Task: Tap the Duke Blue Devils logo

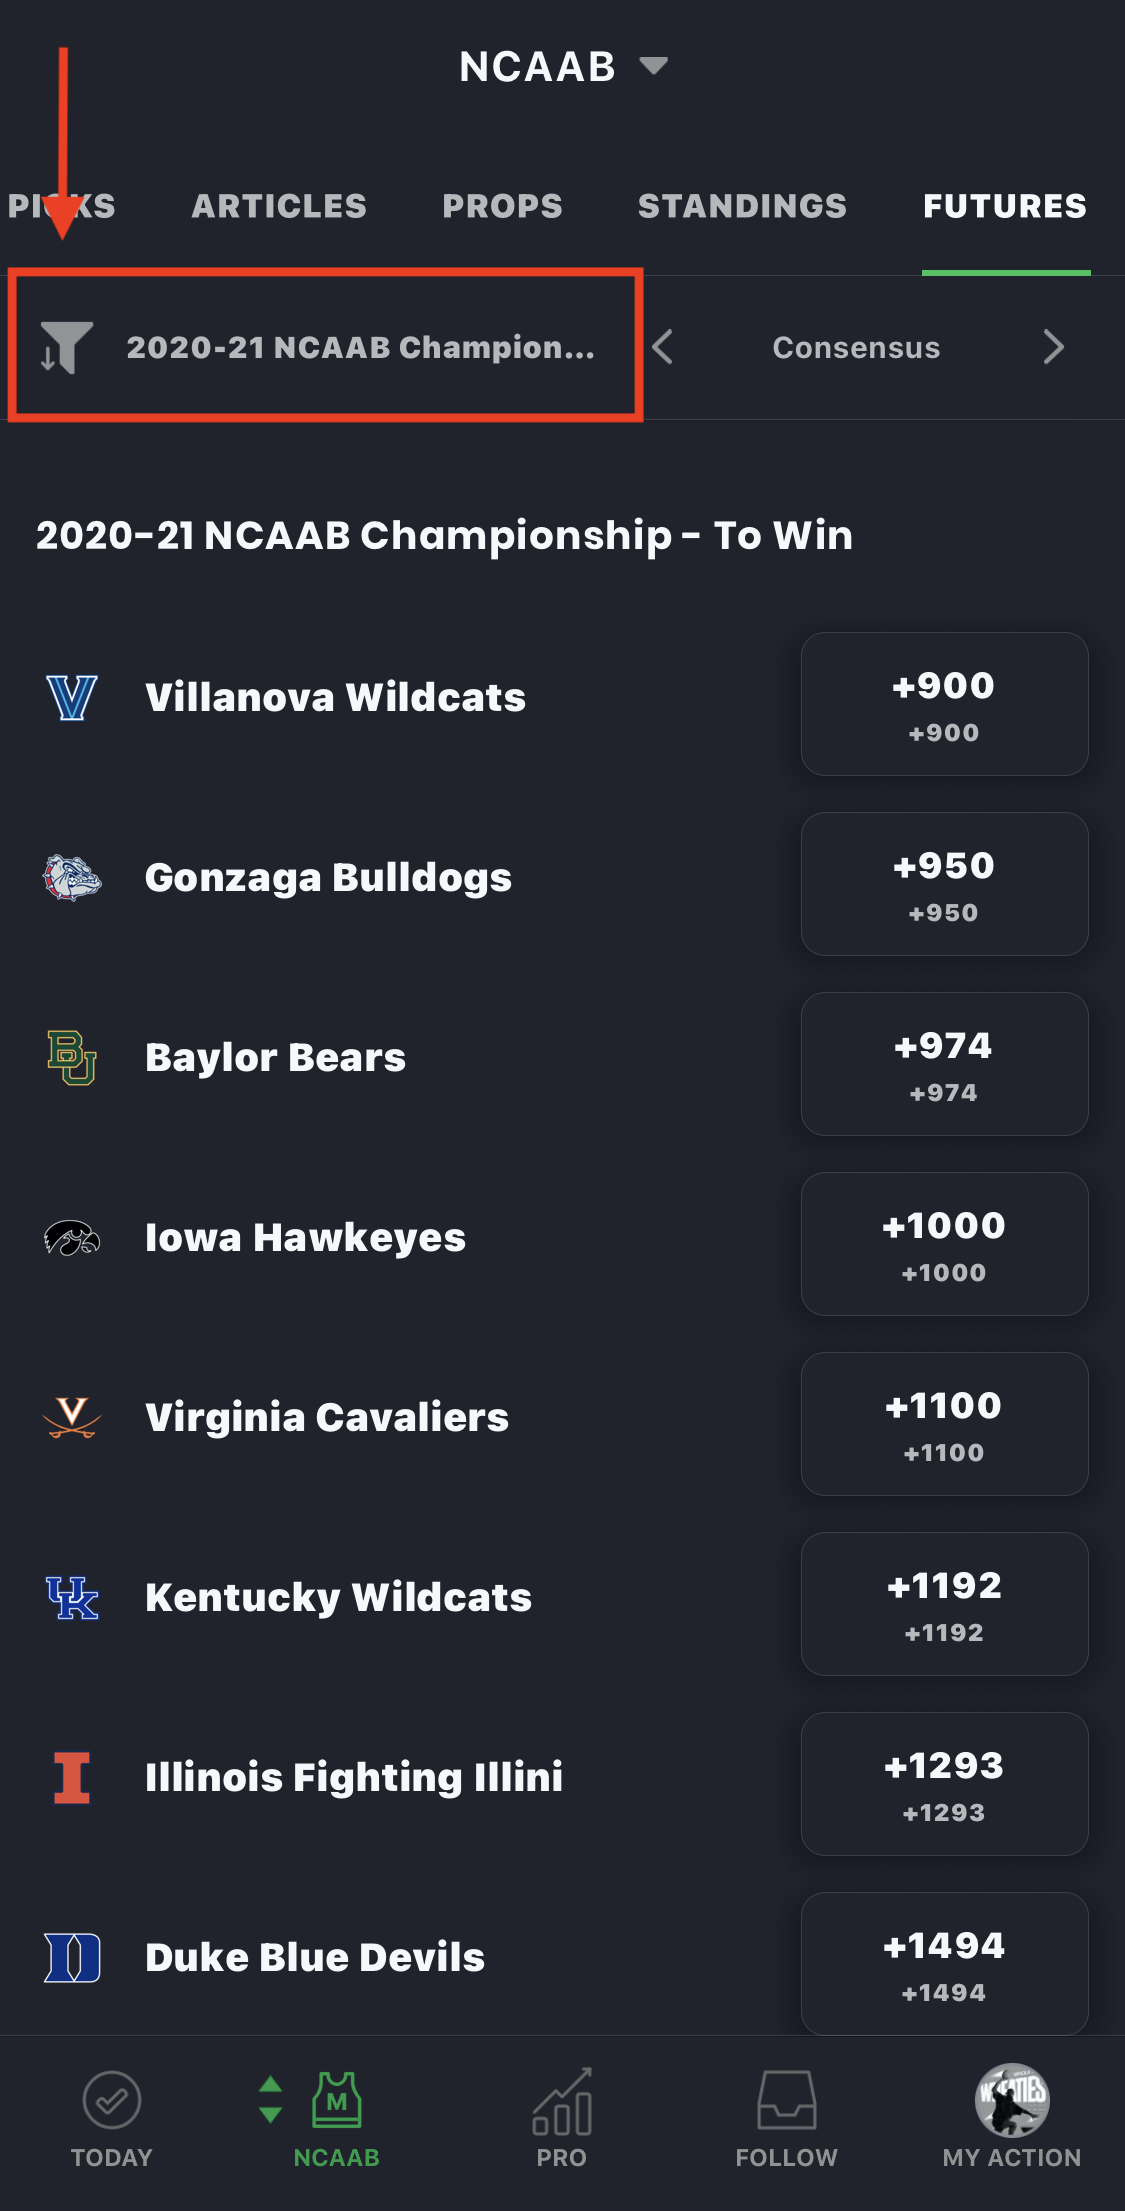Action: point(72,1957)
